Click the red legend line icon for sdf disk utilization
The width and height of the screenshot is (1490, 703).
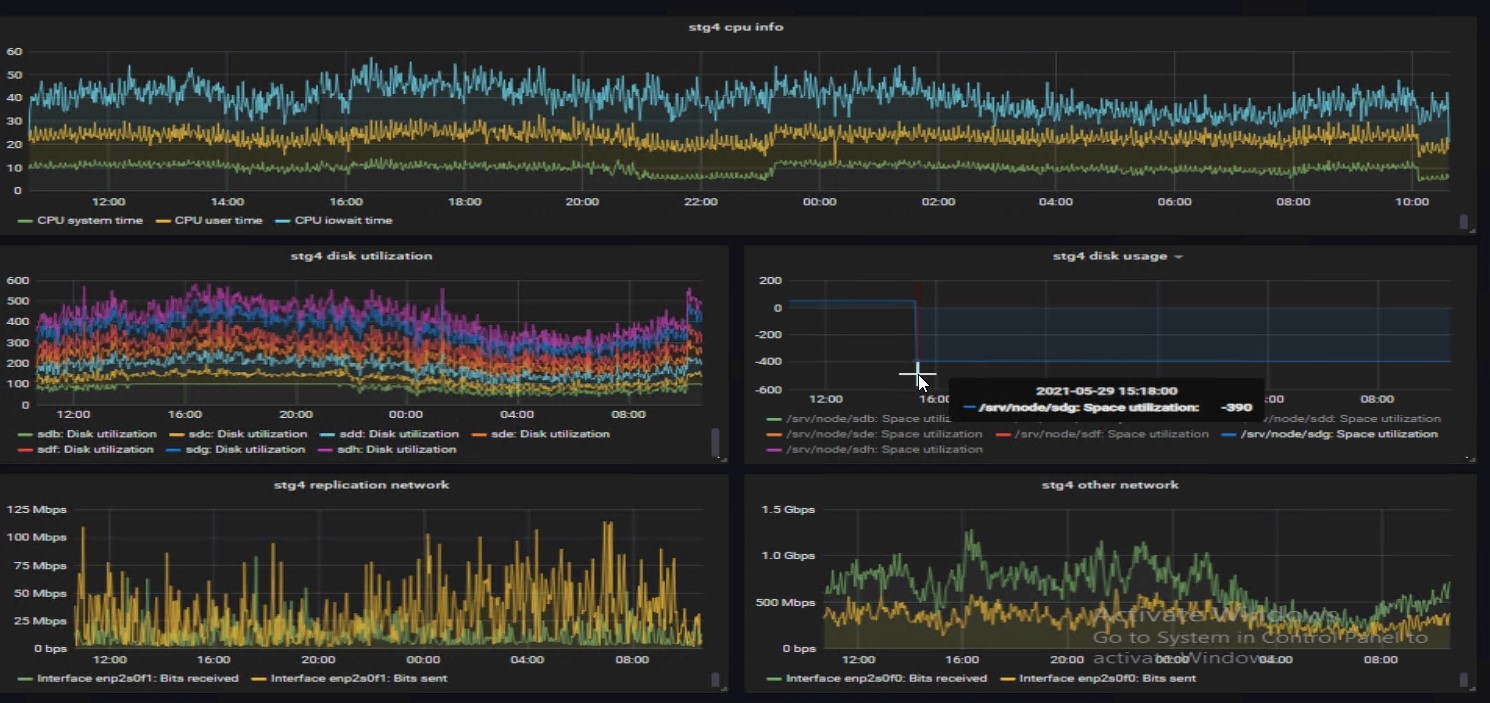25,450
